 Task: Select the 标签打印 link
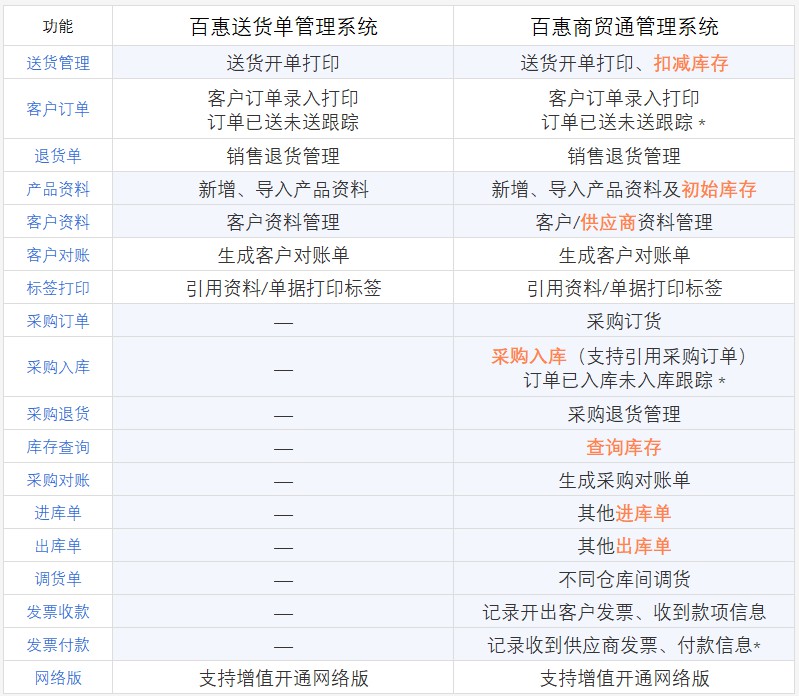point(58,288)
